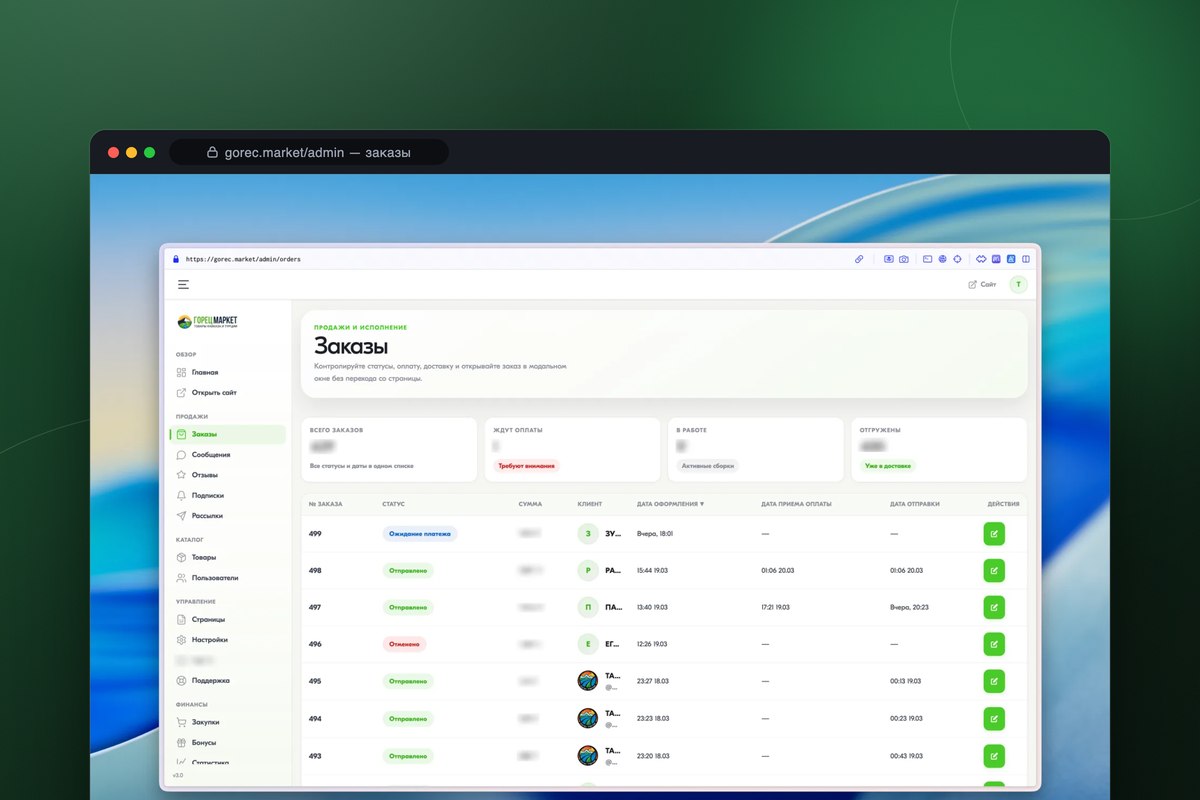Open Товары in sidebar
The image size is (1200, 800).
coord(196,558)
